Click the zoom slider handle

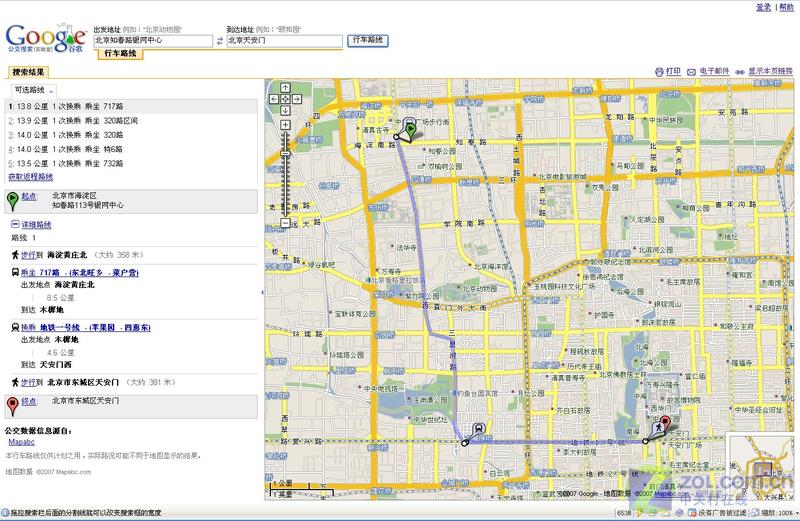click(285, 153)
